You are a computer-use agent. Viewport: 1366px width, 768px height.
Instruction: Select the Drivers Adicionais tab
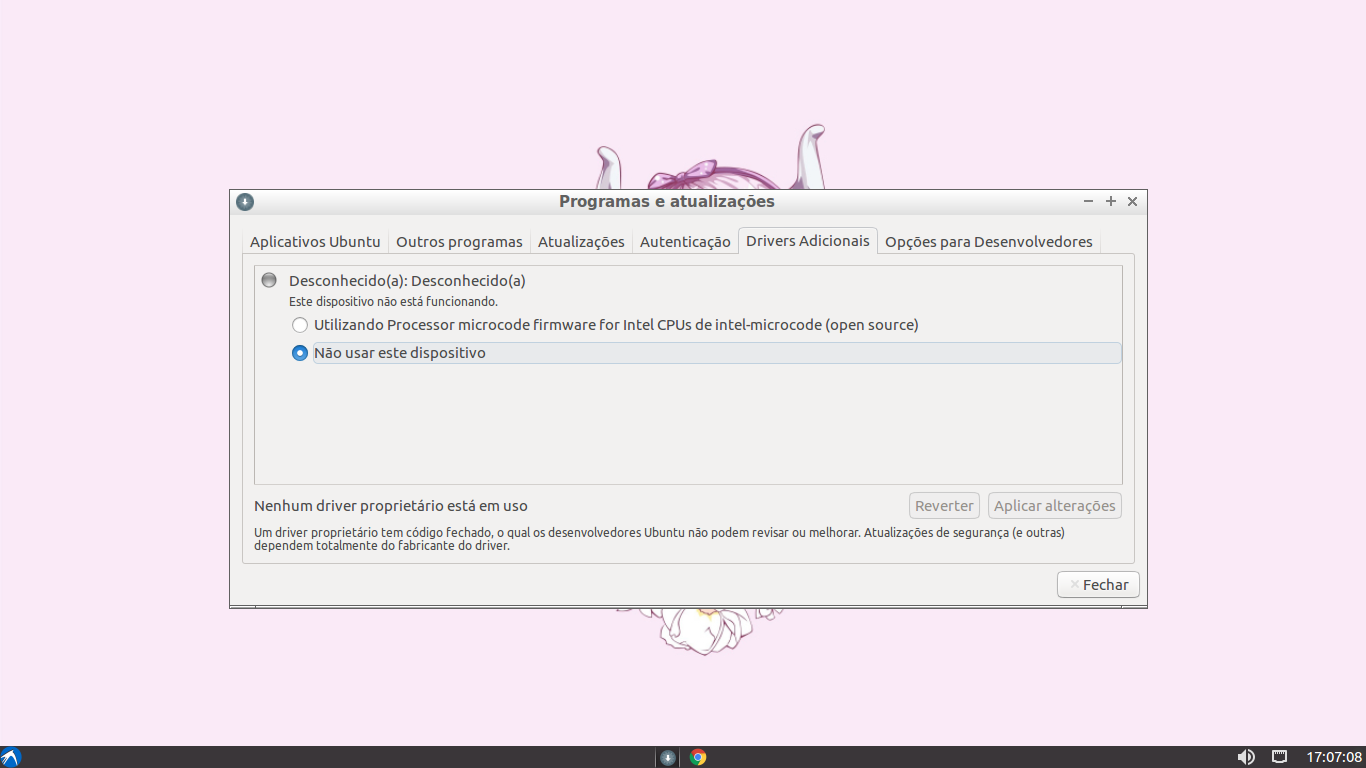click(808, 241)
